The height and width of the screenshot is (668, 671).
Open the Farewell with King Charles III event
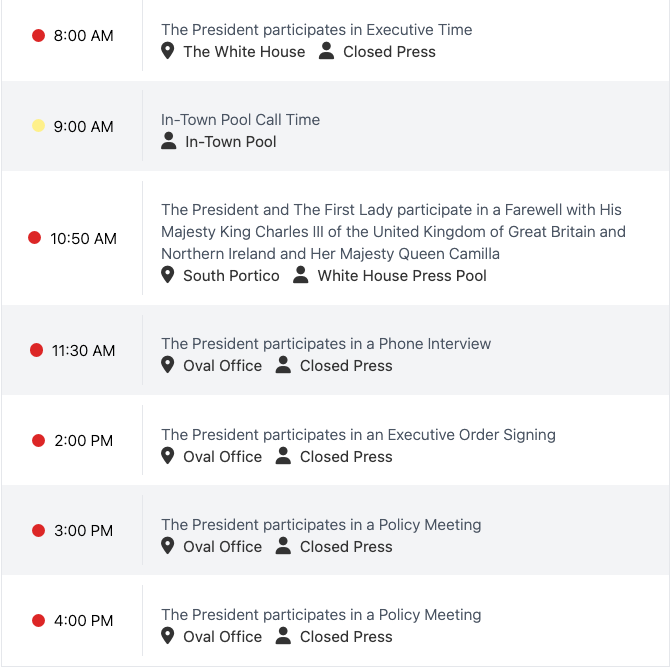392,231
